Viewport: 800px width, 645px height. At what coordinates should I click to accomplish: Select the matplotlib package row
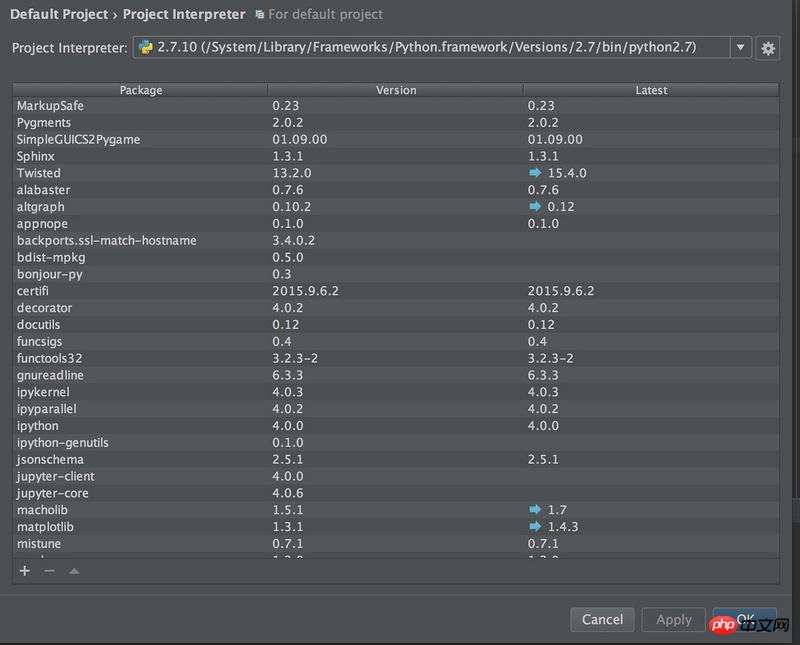click(x=396, y=527)
